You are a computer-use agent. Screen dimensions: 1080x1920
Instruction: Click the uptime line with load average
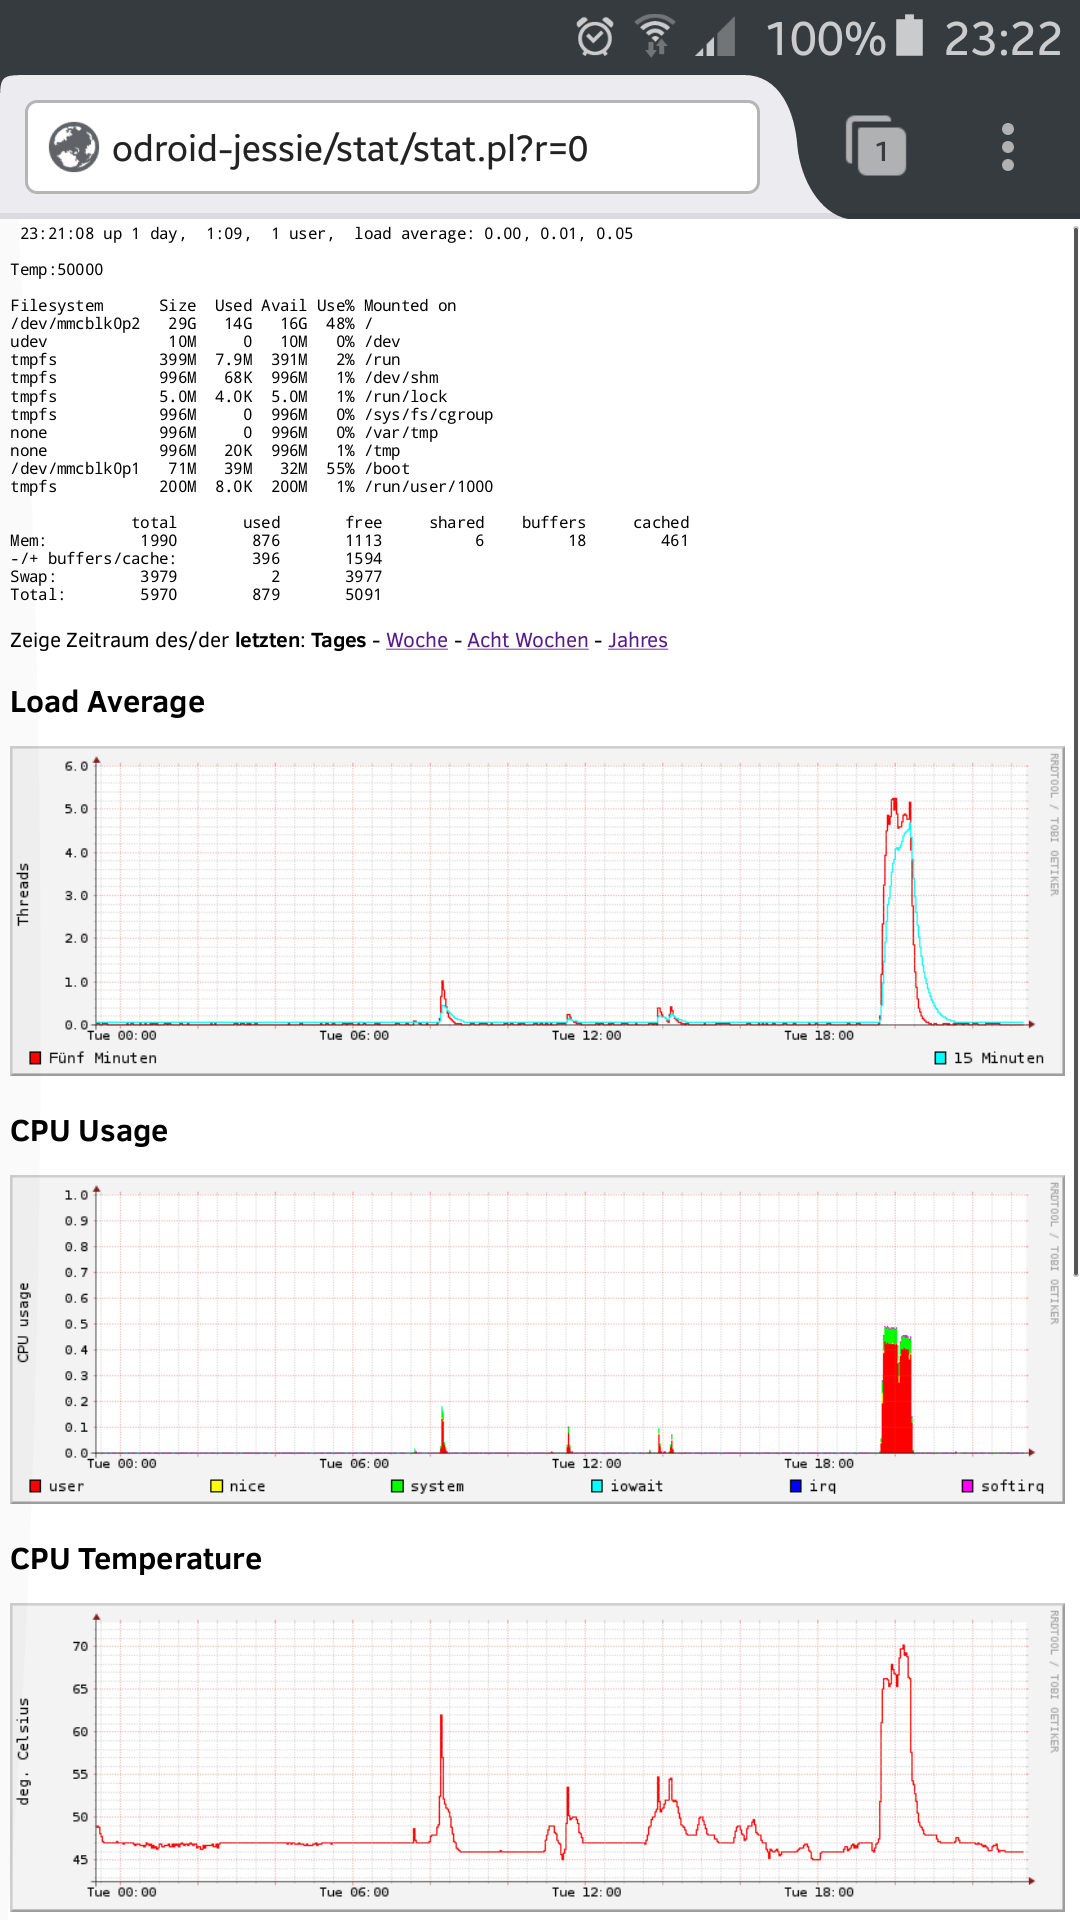pos(326,234)
